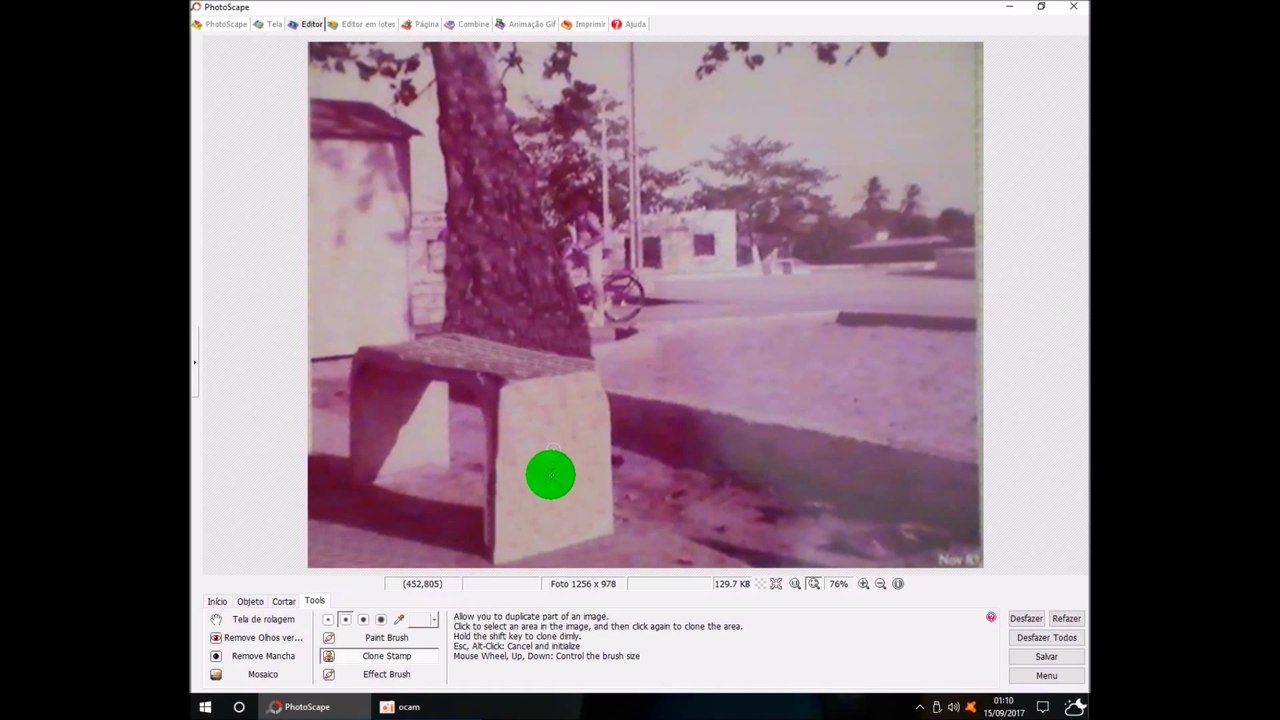Click the photo info icon
Viewport: 1280px width, 720px height.
898,584
